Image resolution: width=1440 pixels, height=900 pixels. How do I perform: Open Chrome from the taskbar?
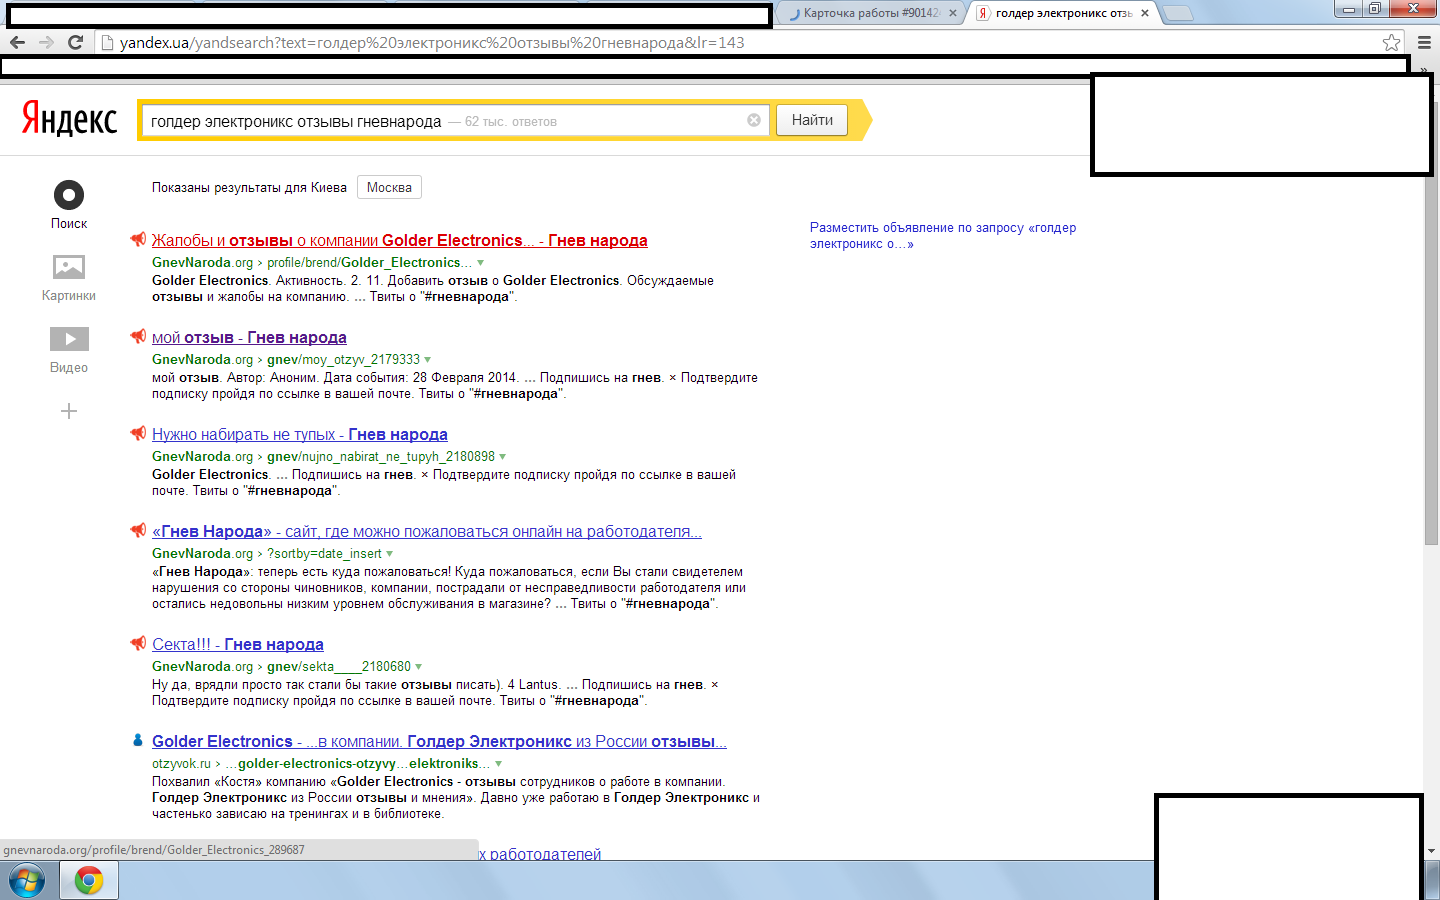89,880
